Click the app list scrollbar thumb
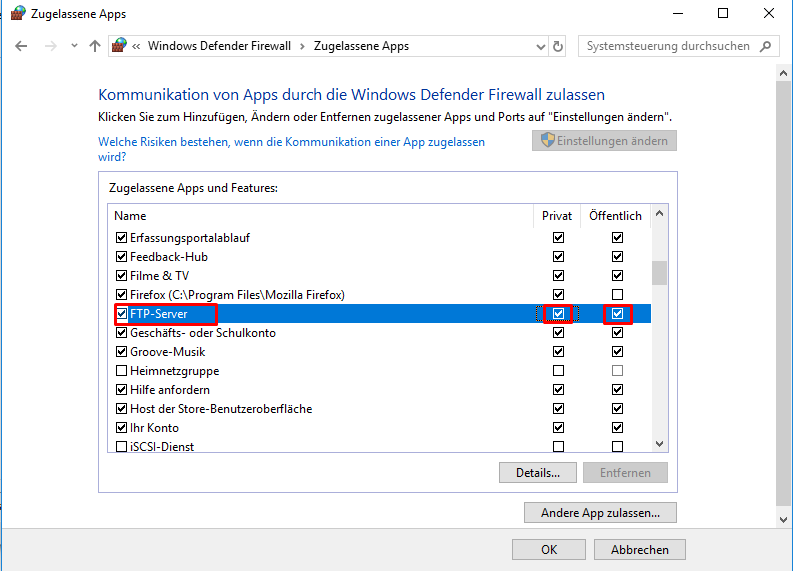793x571 pixels. tap(659, 273)
